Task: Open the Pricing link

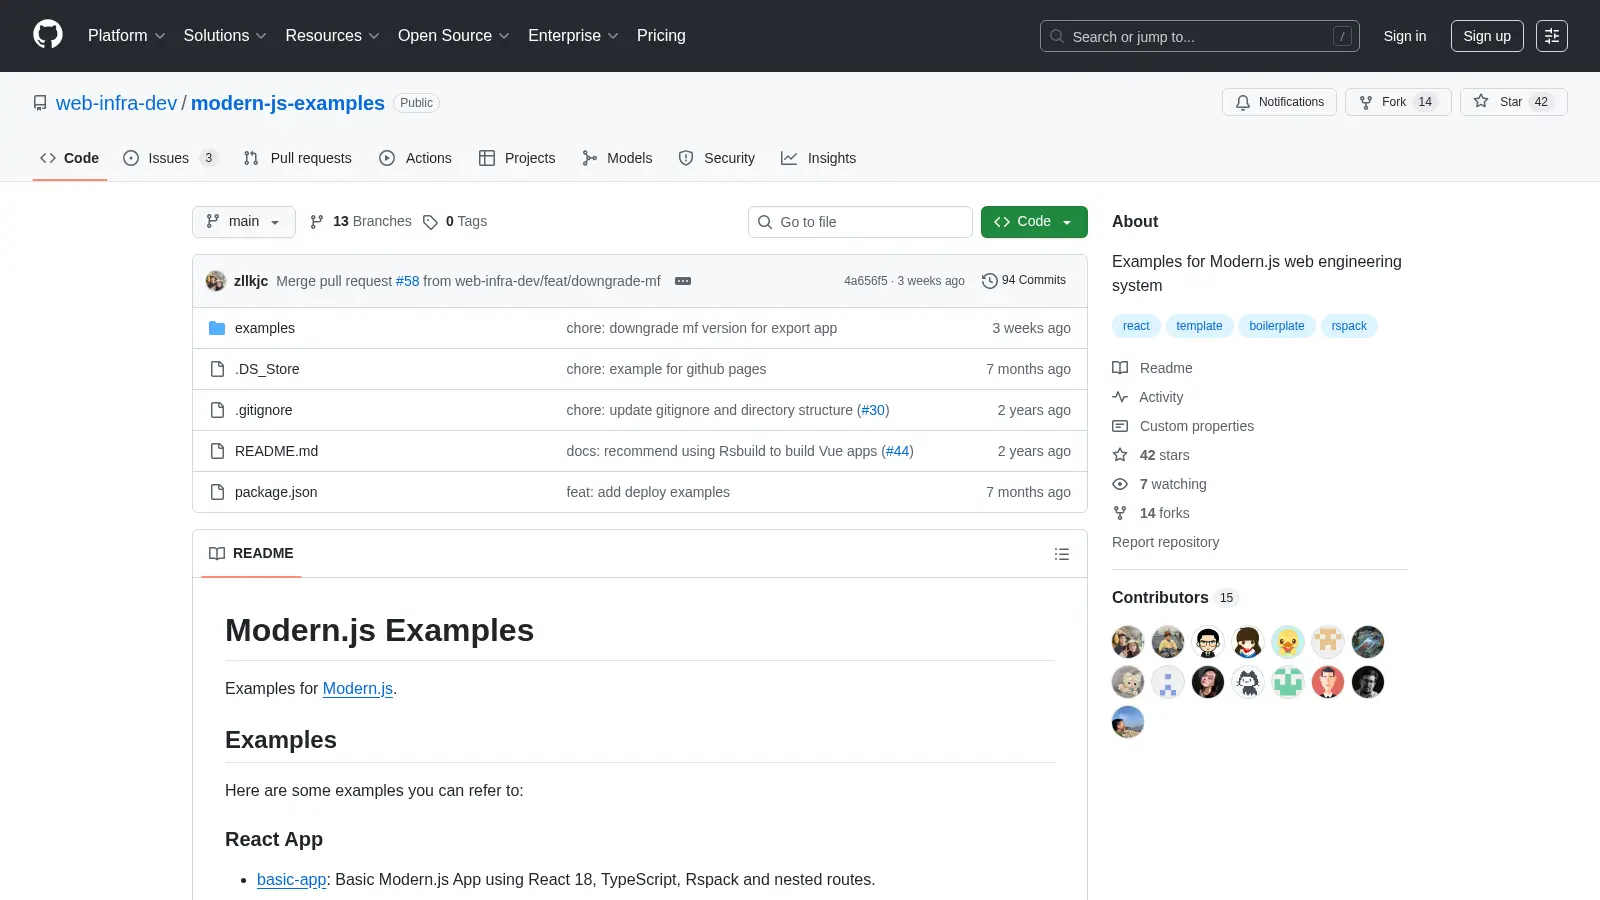Action: coord(661,36)
